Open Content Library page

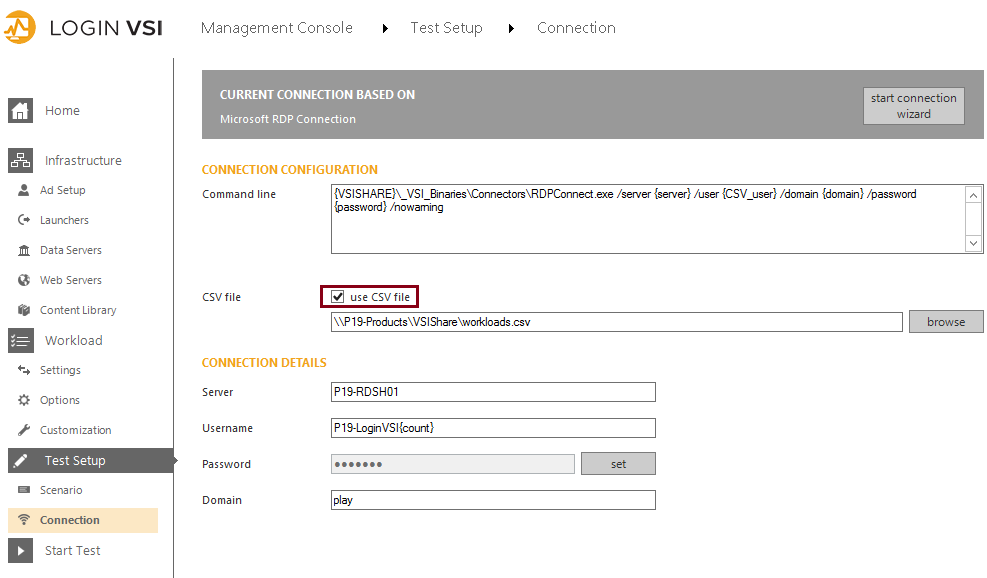tap(78, 310)
